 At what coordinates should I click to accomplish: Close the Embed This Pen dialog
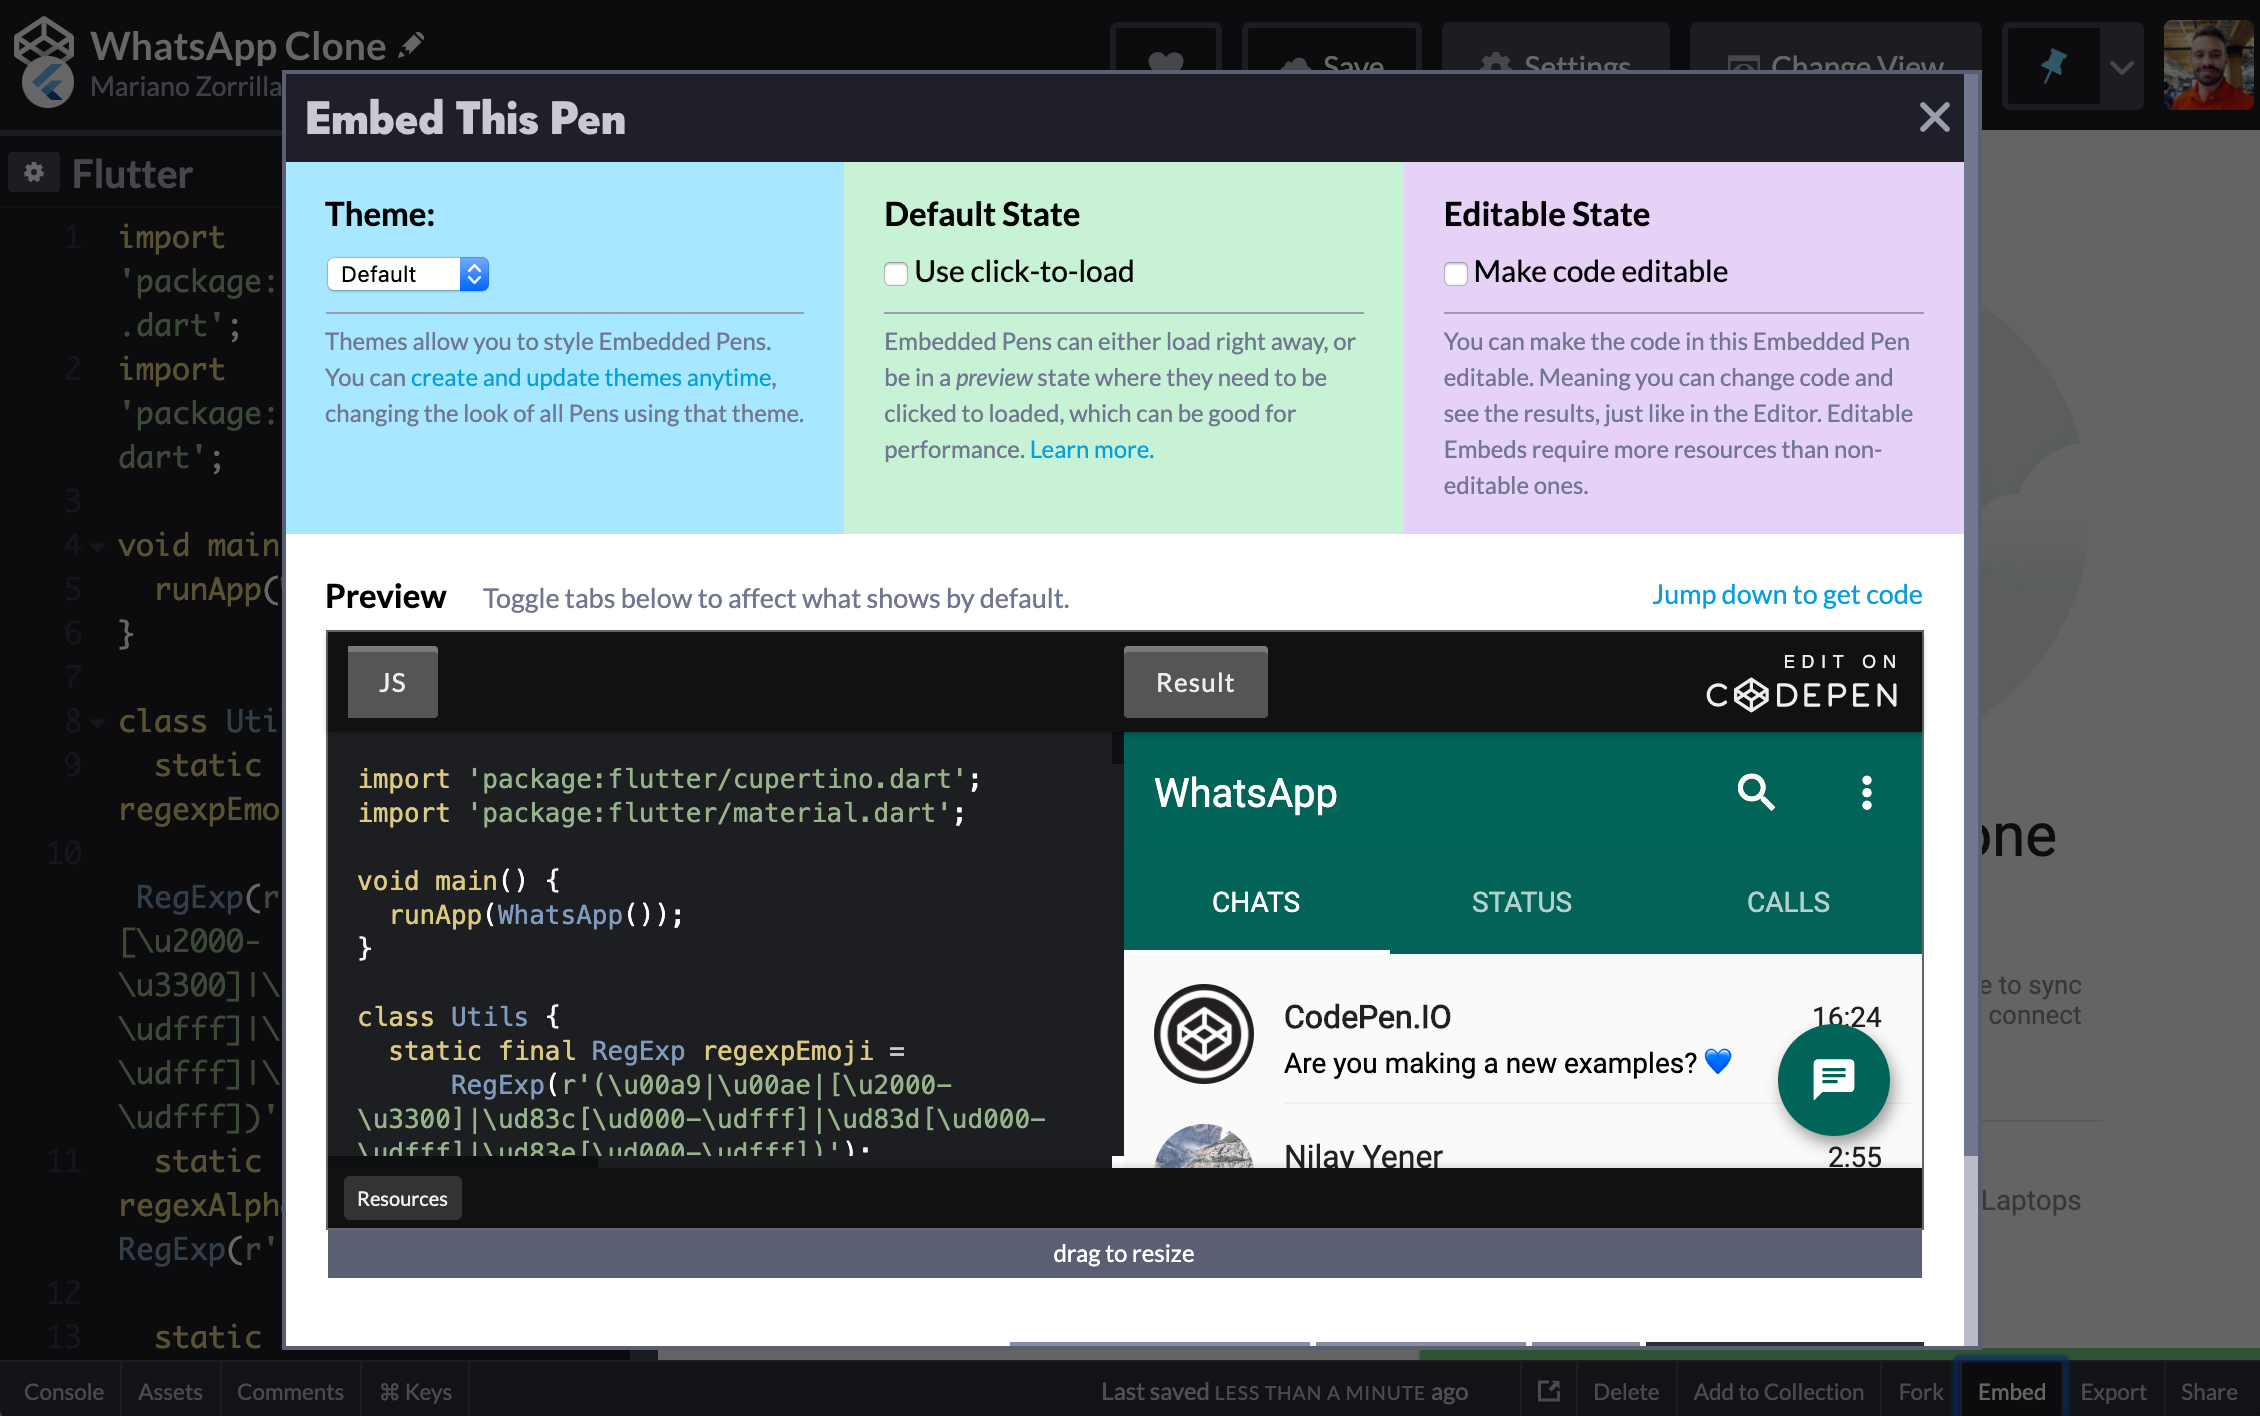[1934, 118]
